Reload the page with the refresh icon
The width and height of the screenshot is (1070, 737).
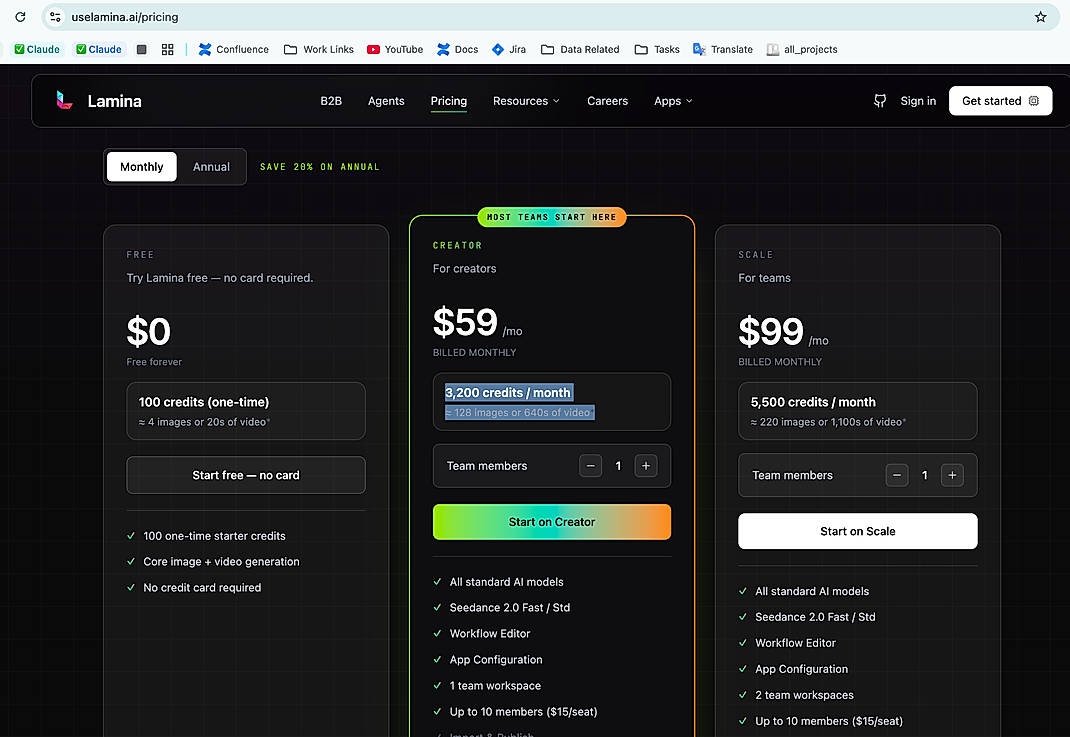coord(20,17)
